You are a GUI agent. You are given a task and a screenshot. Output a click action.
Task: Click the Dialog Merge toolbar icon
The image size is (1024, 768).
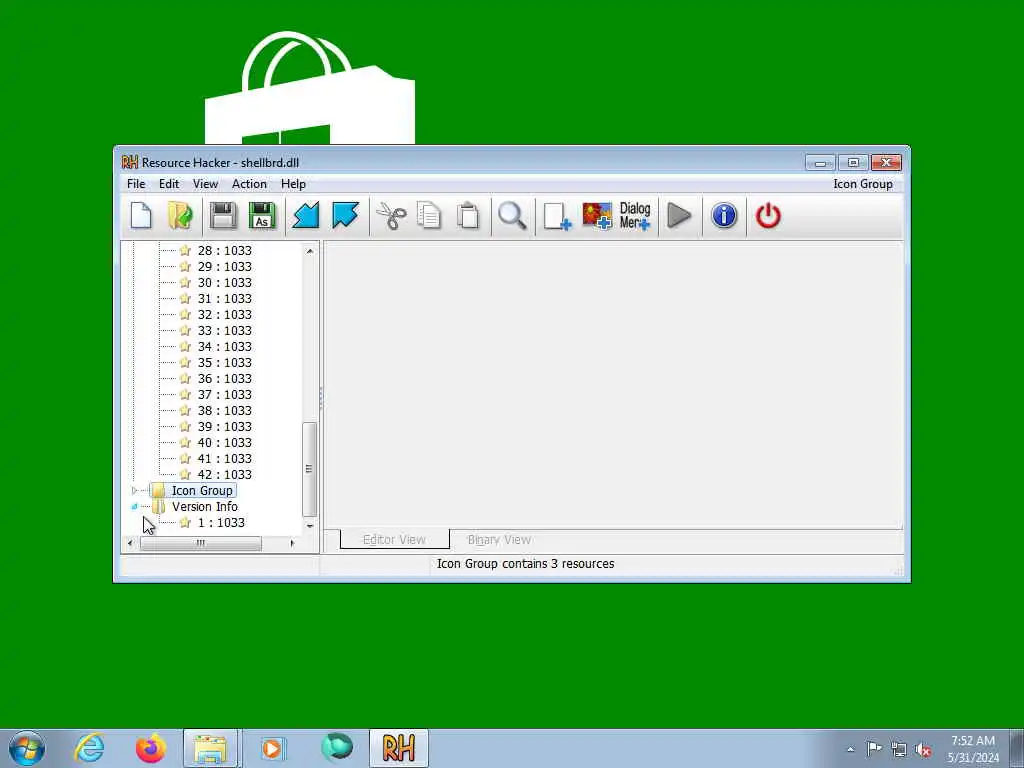coord(635,216)
